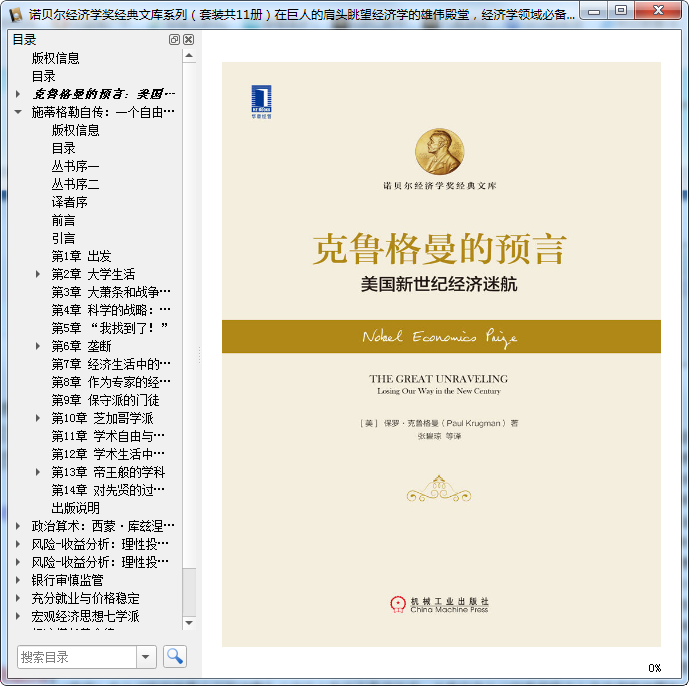
Task: Go to 第8章 作为专家的经
Action: pos(111,382)
